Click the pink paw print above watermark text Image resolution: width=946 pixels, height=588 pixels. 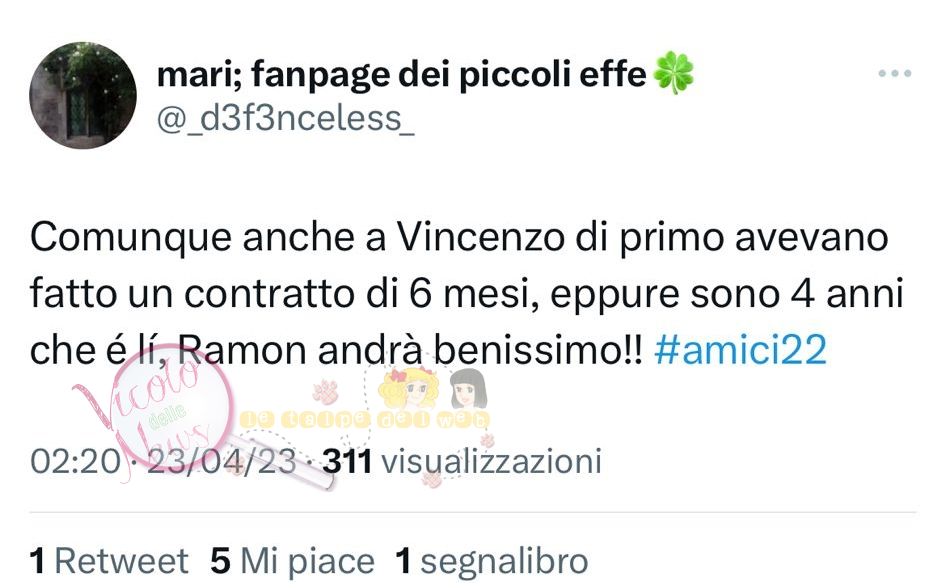[326, 391]
